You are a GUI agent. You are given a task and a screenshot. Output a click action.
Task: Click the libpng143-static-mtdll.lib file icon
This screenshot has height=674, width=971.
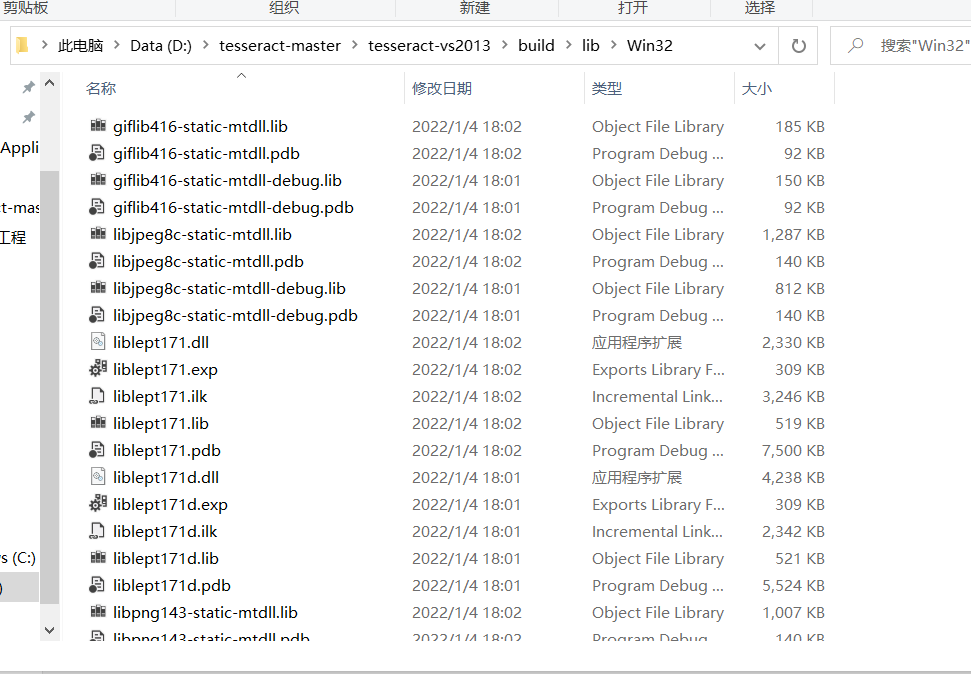pos(98,613)
